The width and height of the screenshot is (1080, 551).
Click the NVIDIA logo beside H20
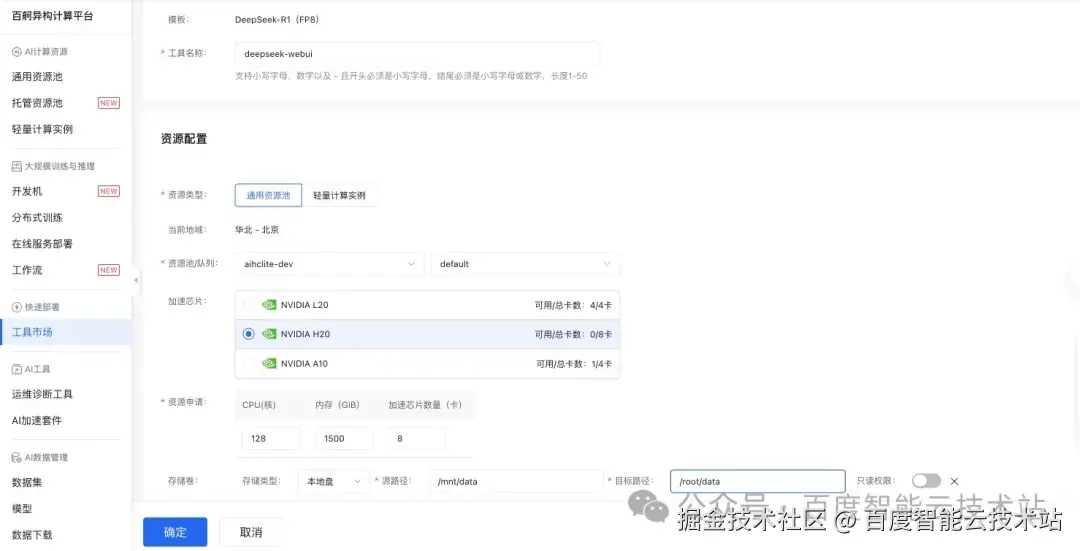[269, 334]
